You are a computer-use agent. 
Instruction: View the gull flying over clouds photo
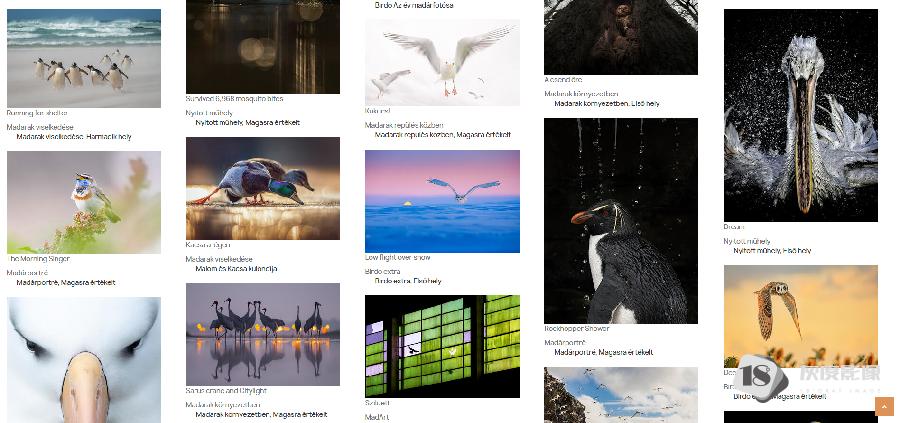click(443, 201)
